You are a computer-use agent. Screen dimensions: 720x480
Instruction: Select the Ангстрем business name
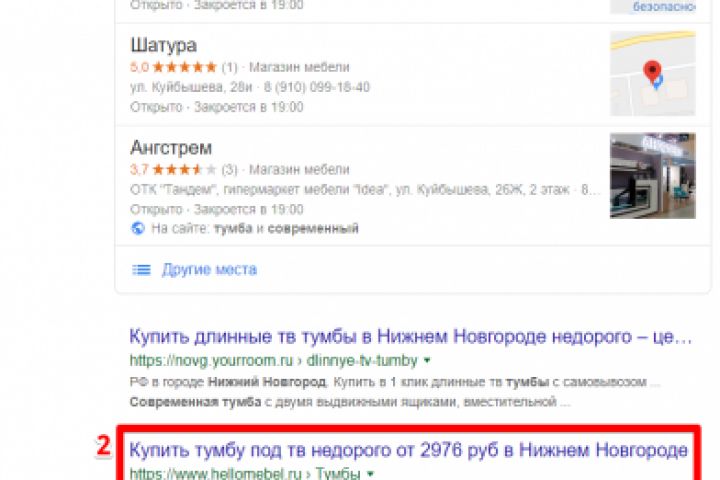pos(171,148)
